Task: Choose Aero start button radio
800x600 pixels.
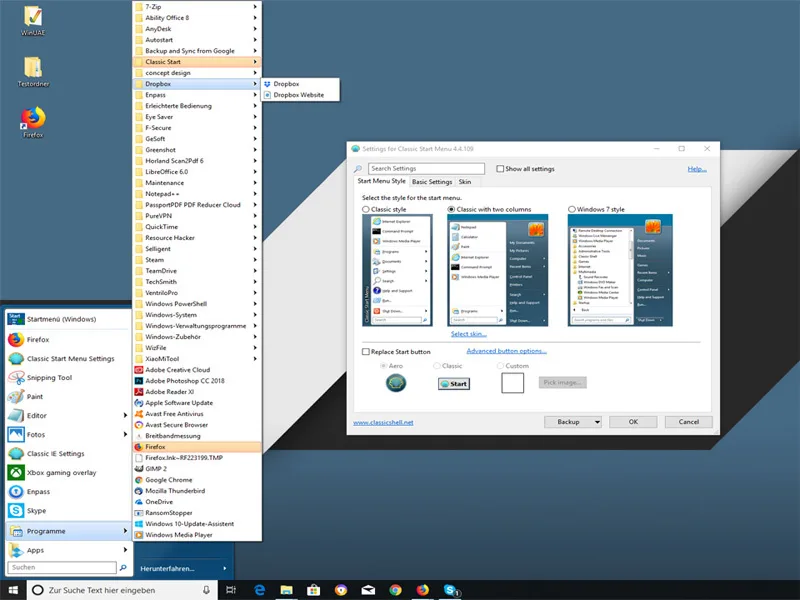Action: (x=383, y=366)
